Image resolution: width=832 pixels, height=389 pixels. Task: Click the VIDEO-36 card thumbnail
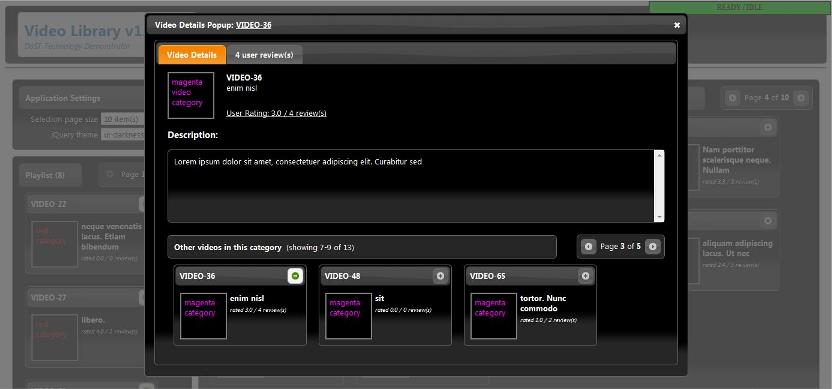203,316
